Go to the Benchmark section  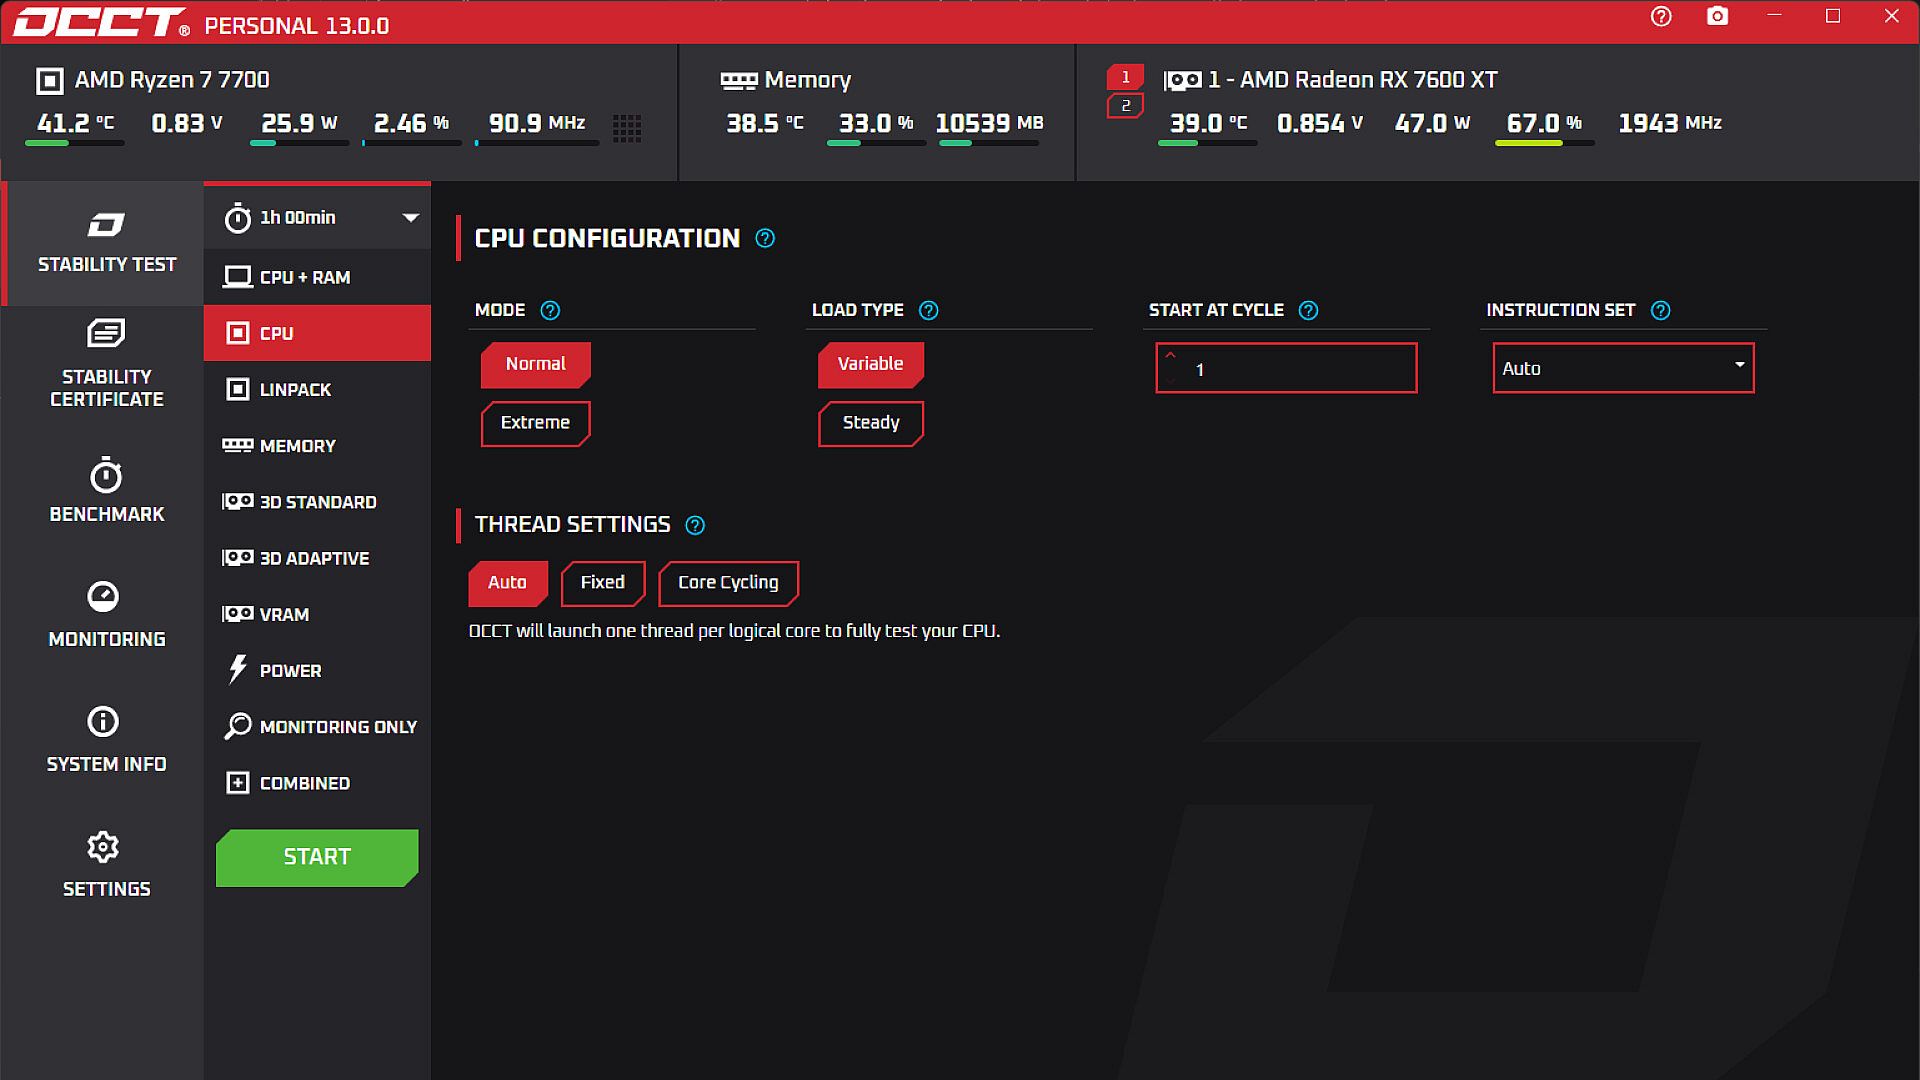[x=106, y=490]
